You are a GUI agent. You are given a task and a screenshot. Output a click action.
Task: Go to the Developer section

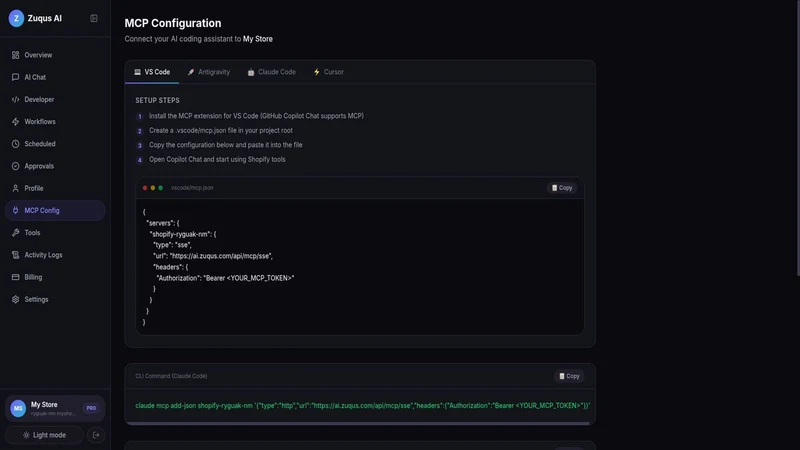55,99
